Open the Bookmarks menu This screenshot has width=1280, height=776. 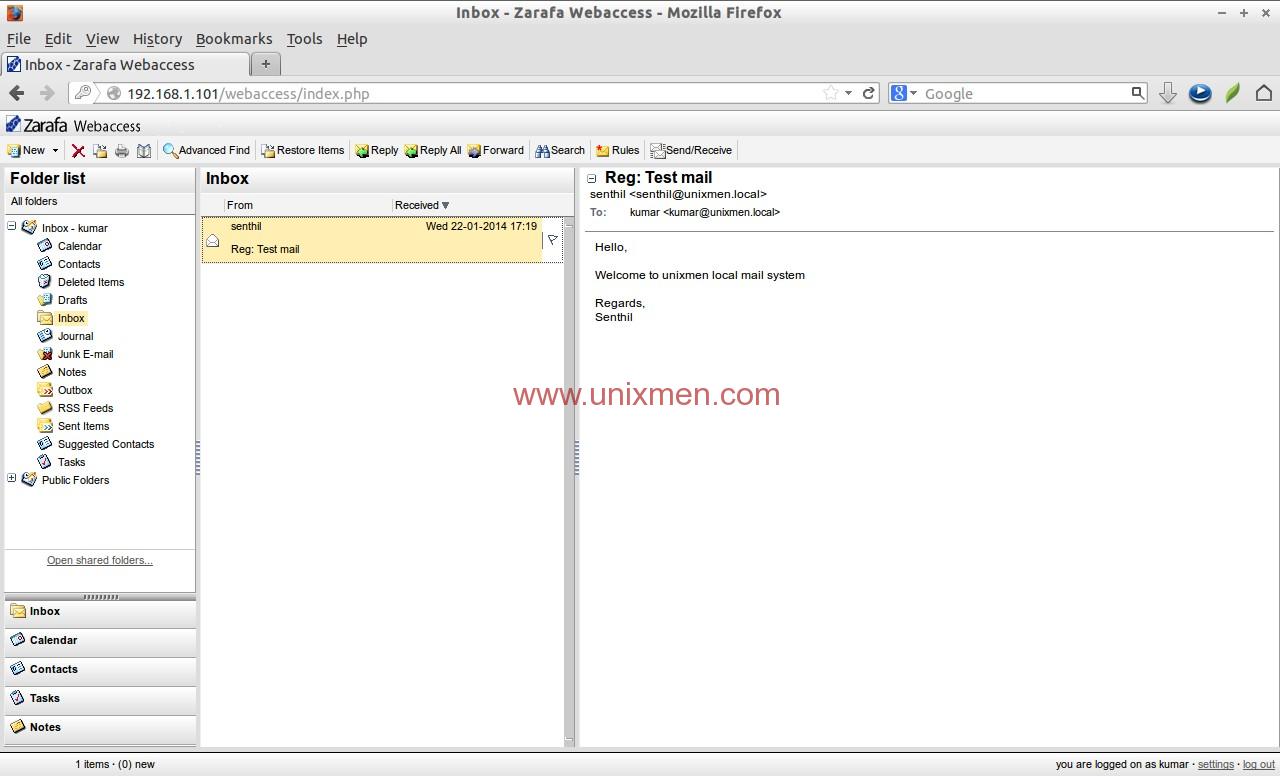coord(234,39)
